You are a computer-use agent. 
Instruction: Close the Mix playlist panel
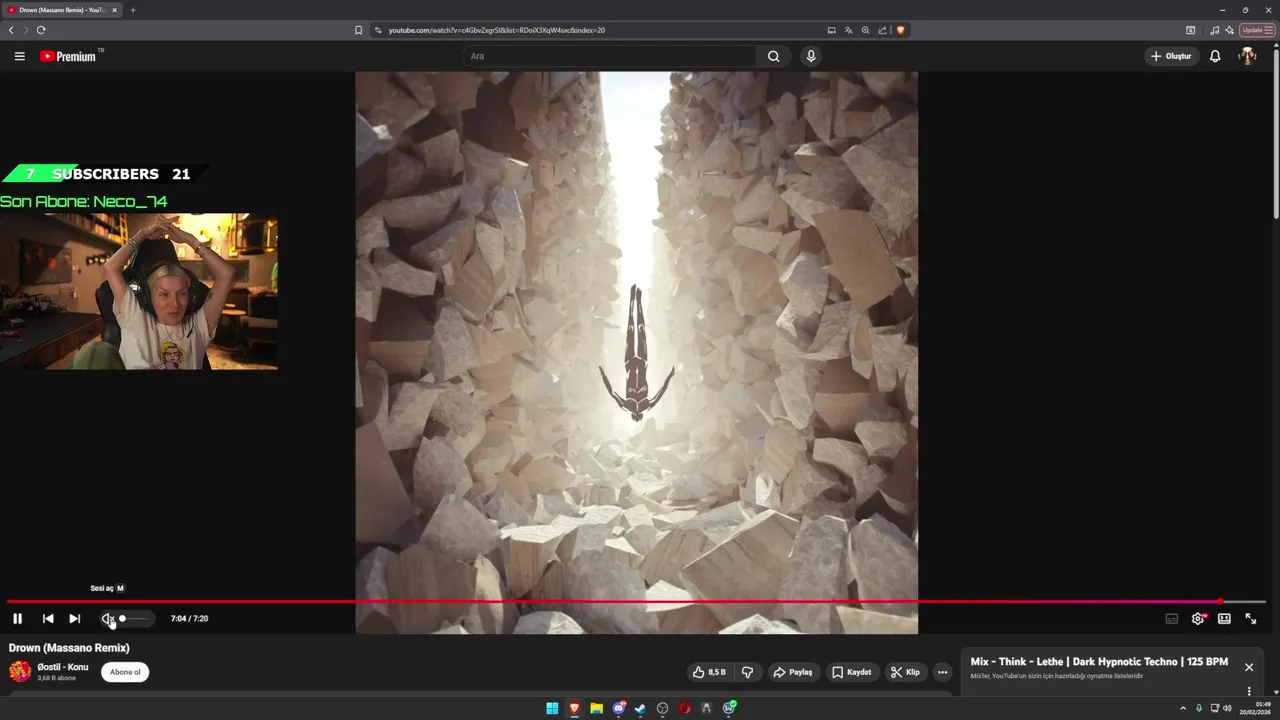click(1249, 667)
